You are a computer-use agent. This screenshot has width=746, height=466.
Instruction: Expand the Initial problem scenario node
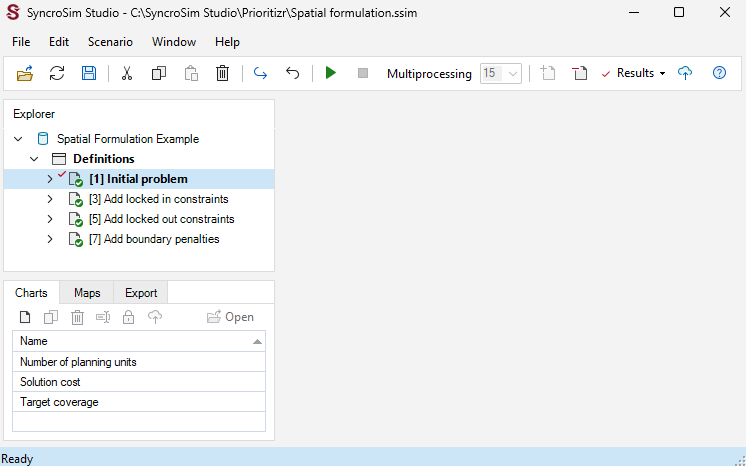[x=49, y=179]
